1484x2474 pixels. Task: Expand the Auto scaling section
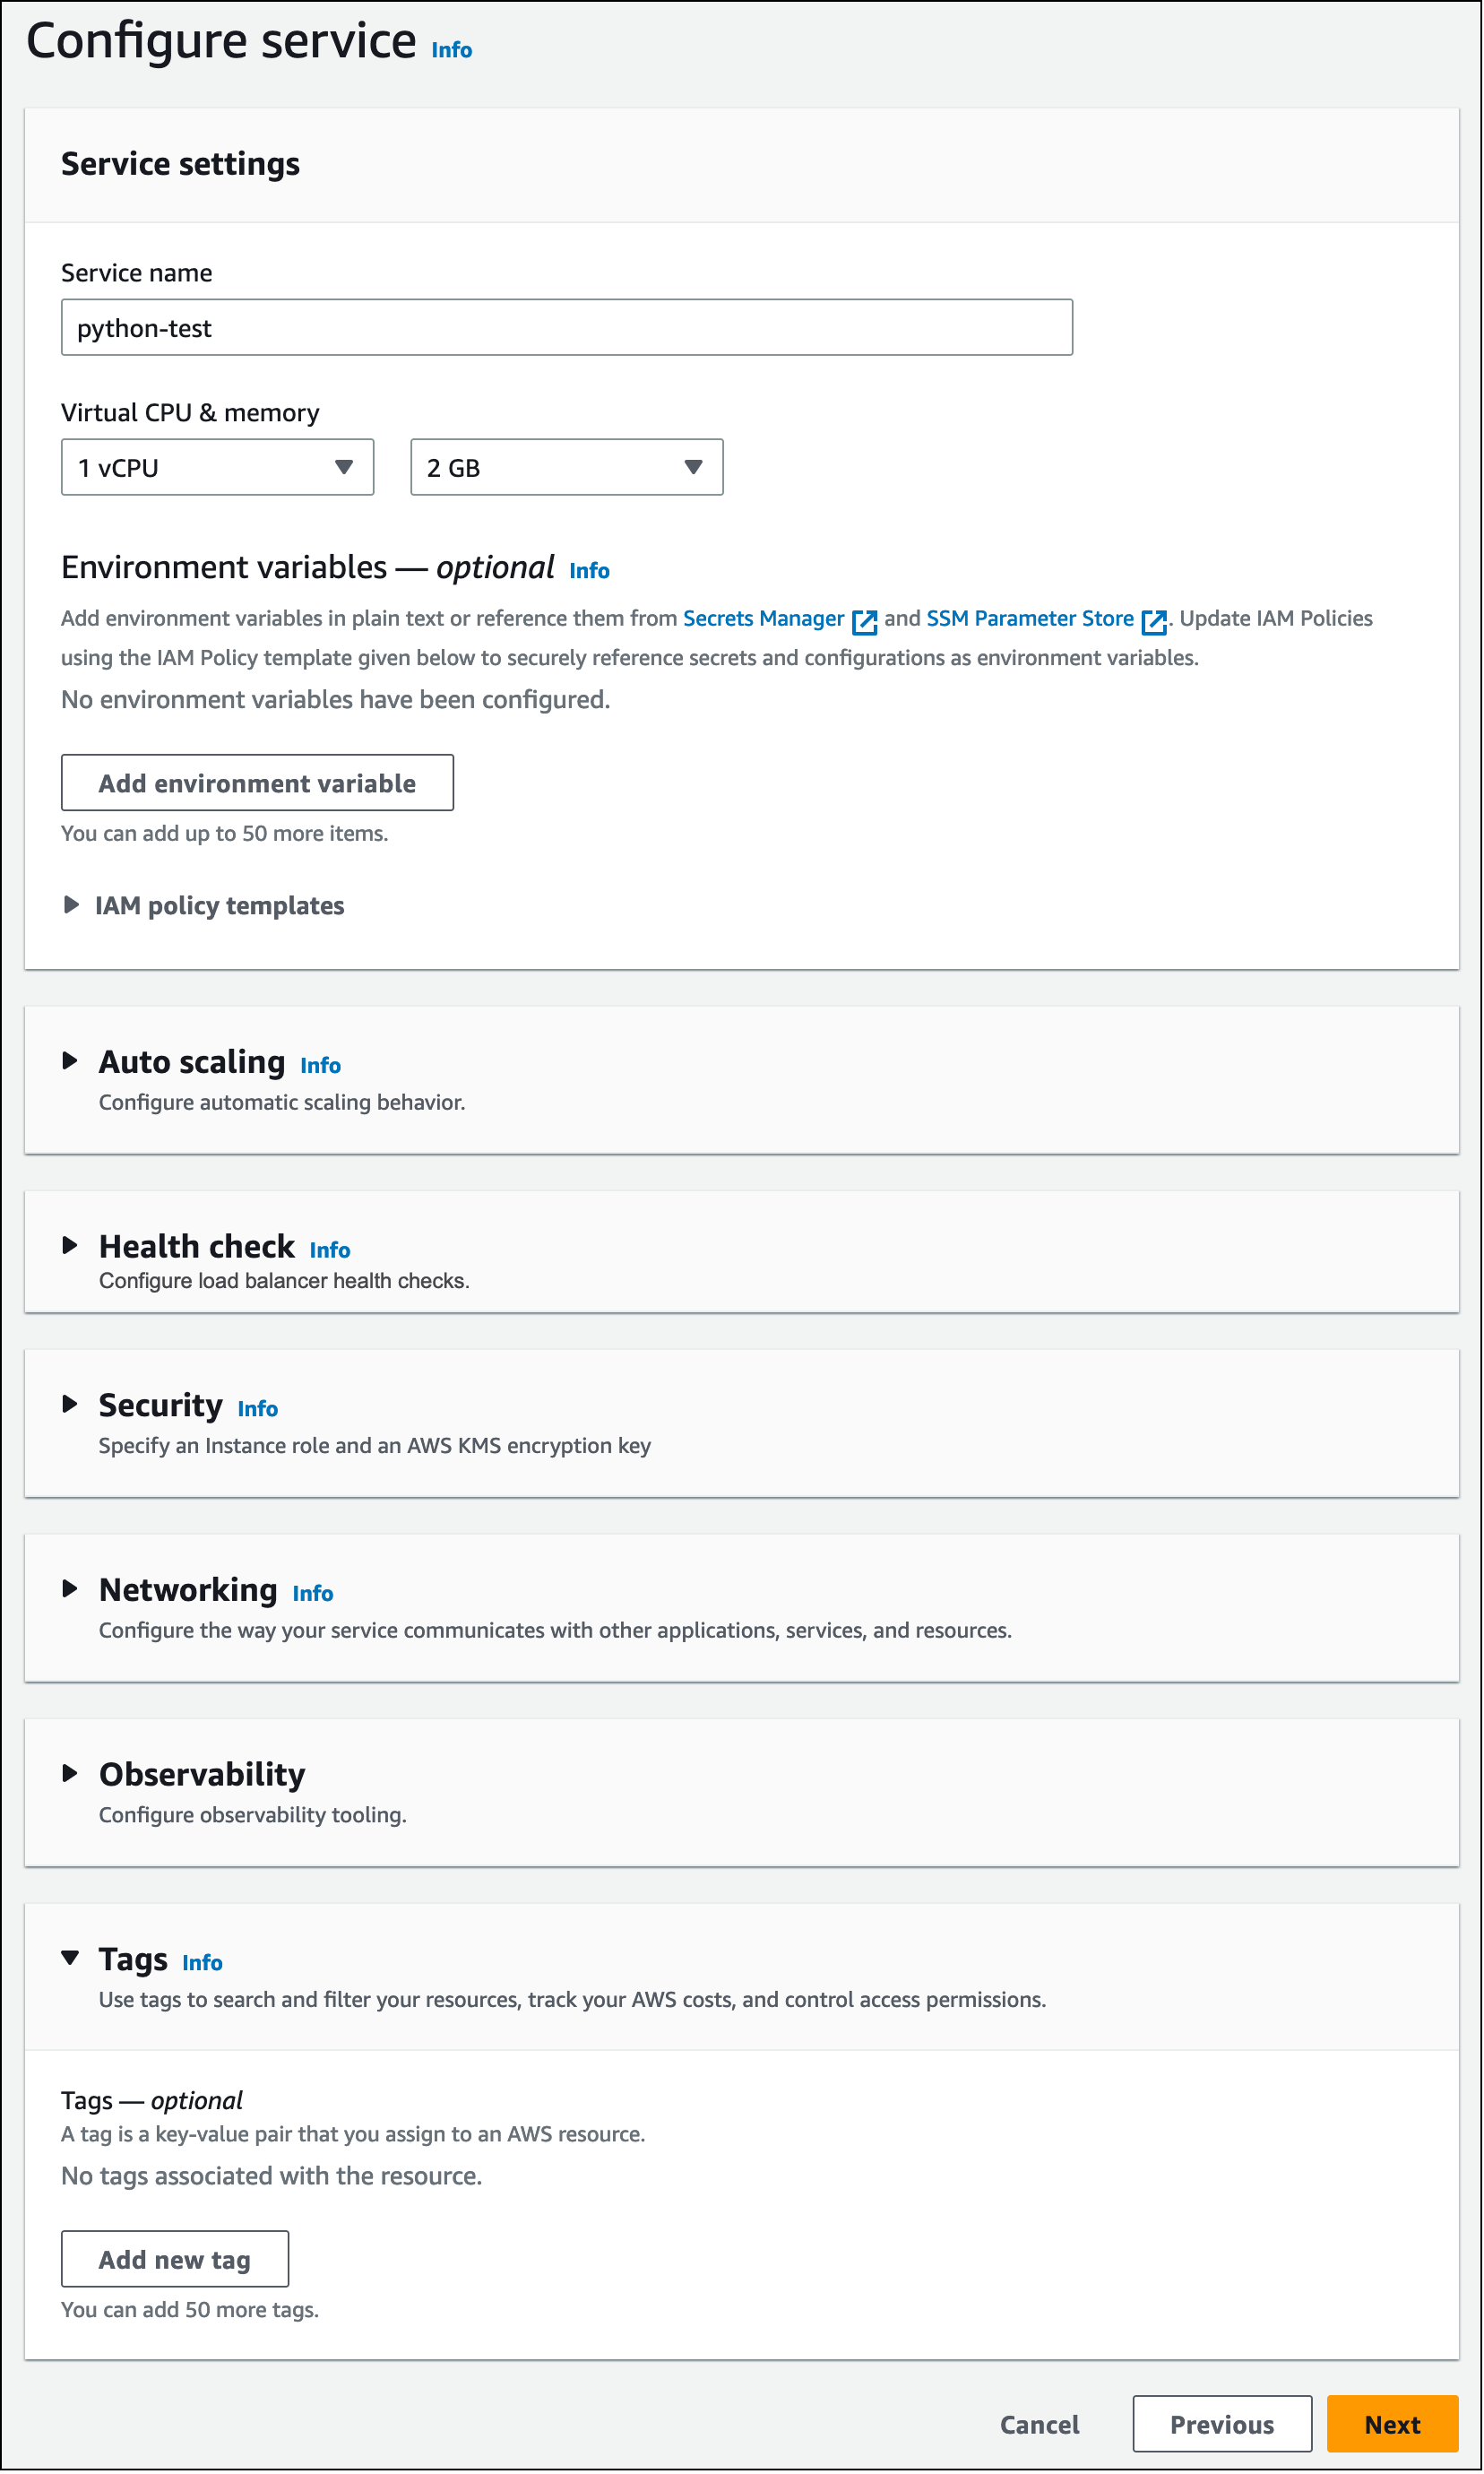point(71,1061)
